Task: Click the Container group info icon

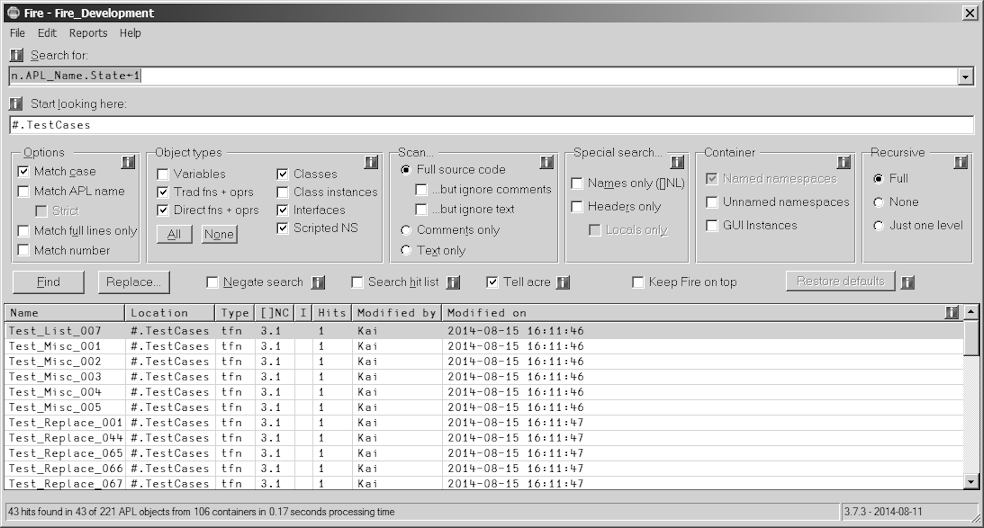Action: point(844,163)
